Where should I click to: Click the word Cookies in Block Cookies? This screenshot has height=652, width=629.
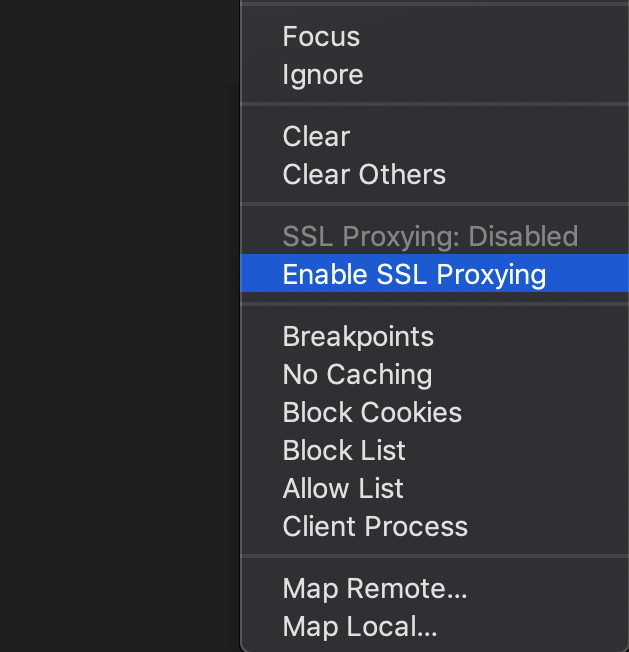click(411, 412)
